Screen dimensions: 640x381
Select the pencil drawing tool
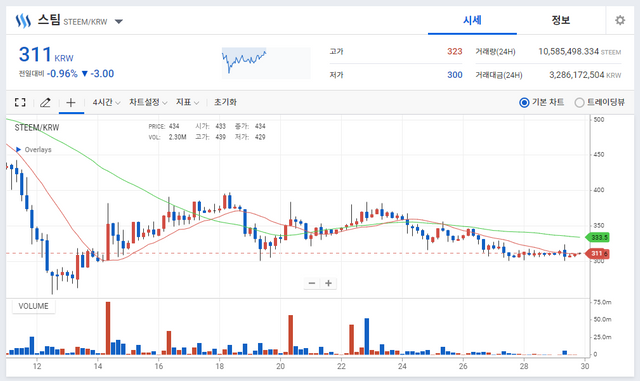click(45, 102)
